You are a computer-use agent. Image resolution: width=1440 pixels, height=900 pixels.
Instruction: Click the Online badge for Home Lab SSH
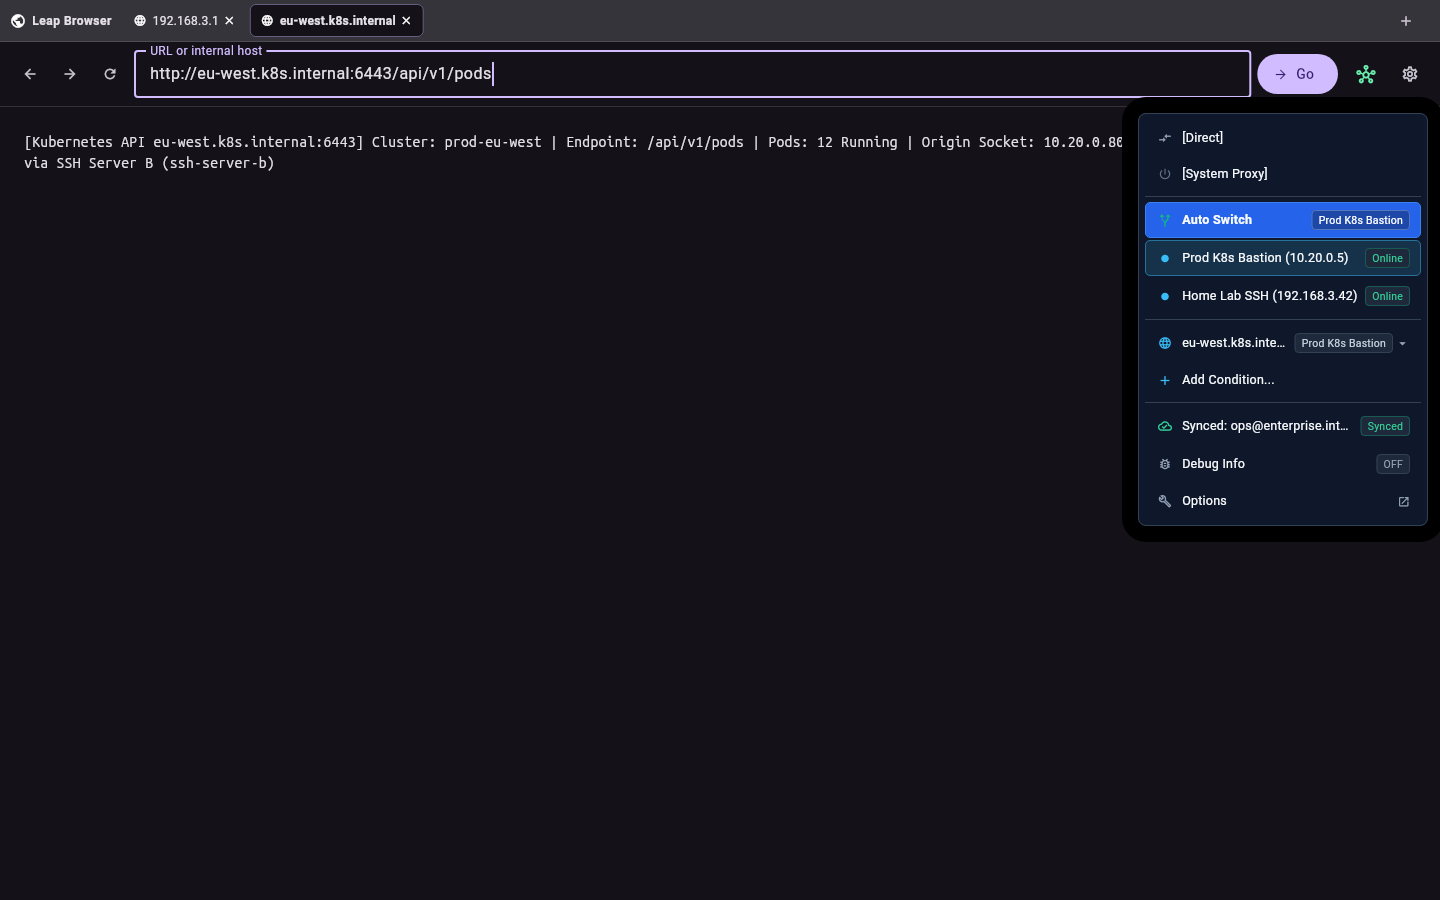1387,296
